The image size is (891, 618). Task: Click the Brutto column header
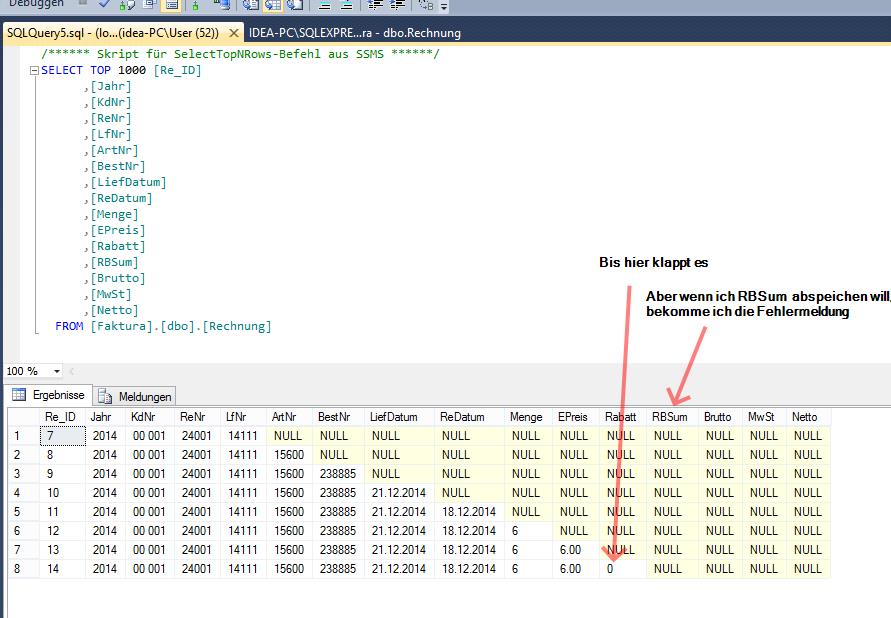(721, 417)
